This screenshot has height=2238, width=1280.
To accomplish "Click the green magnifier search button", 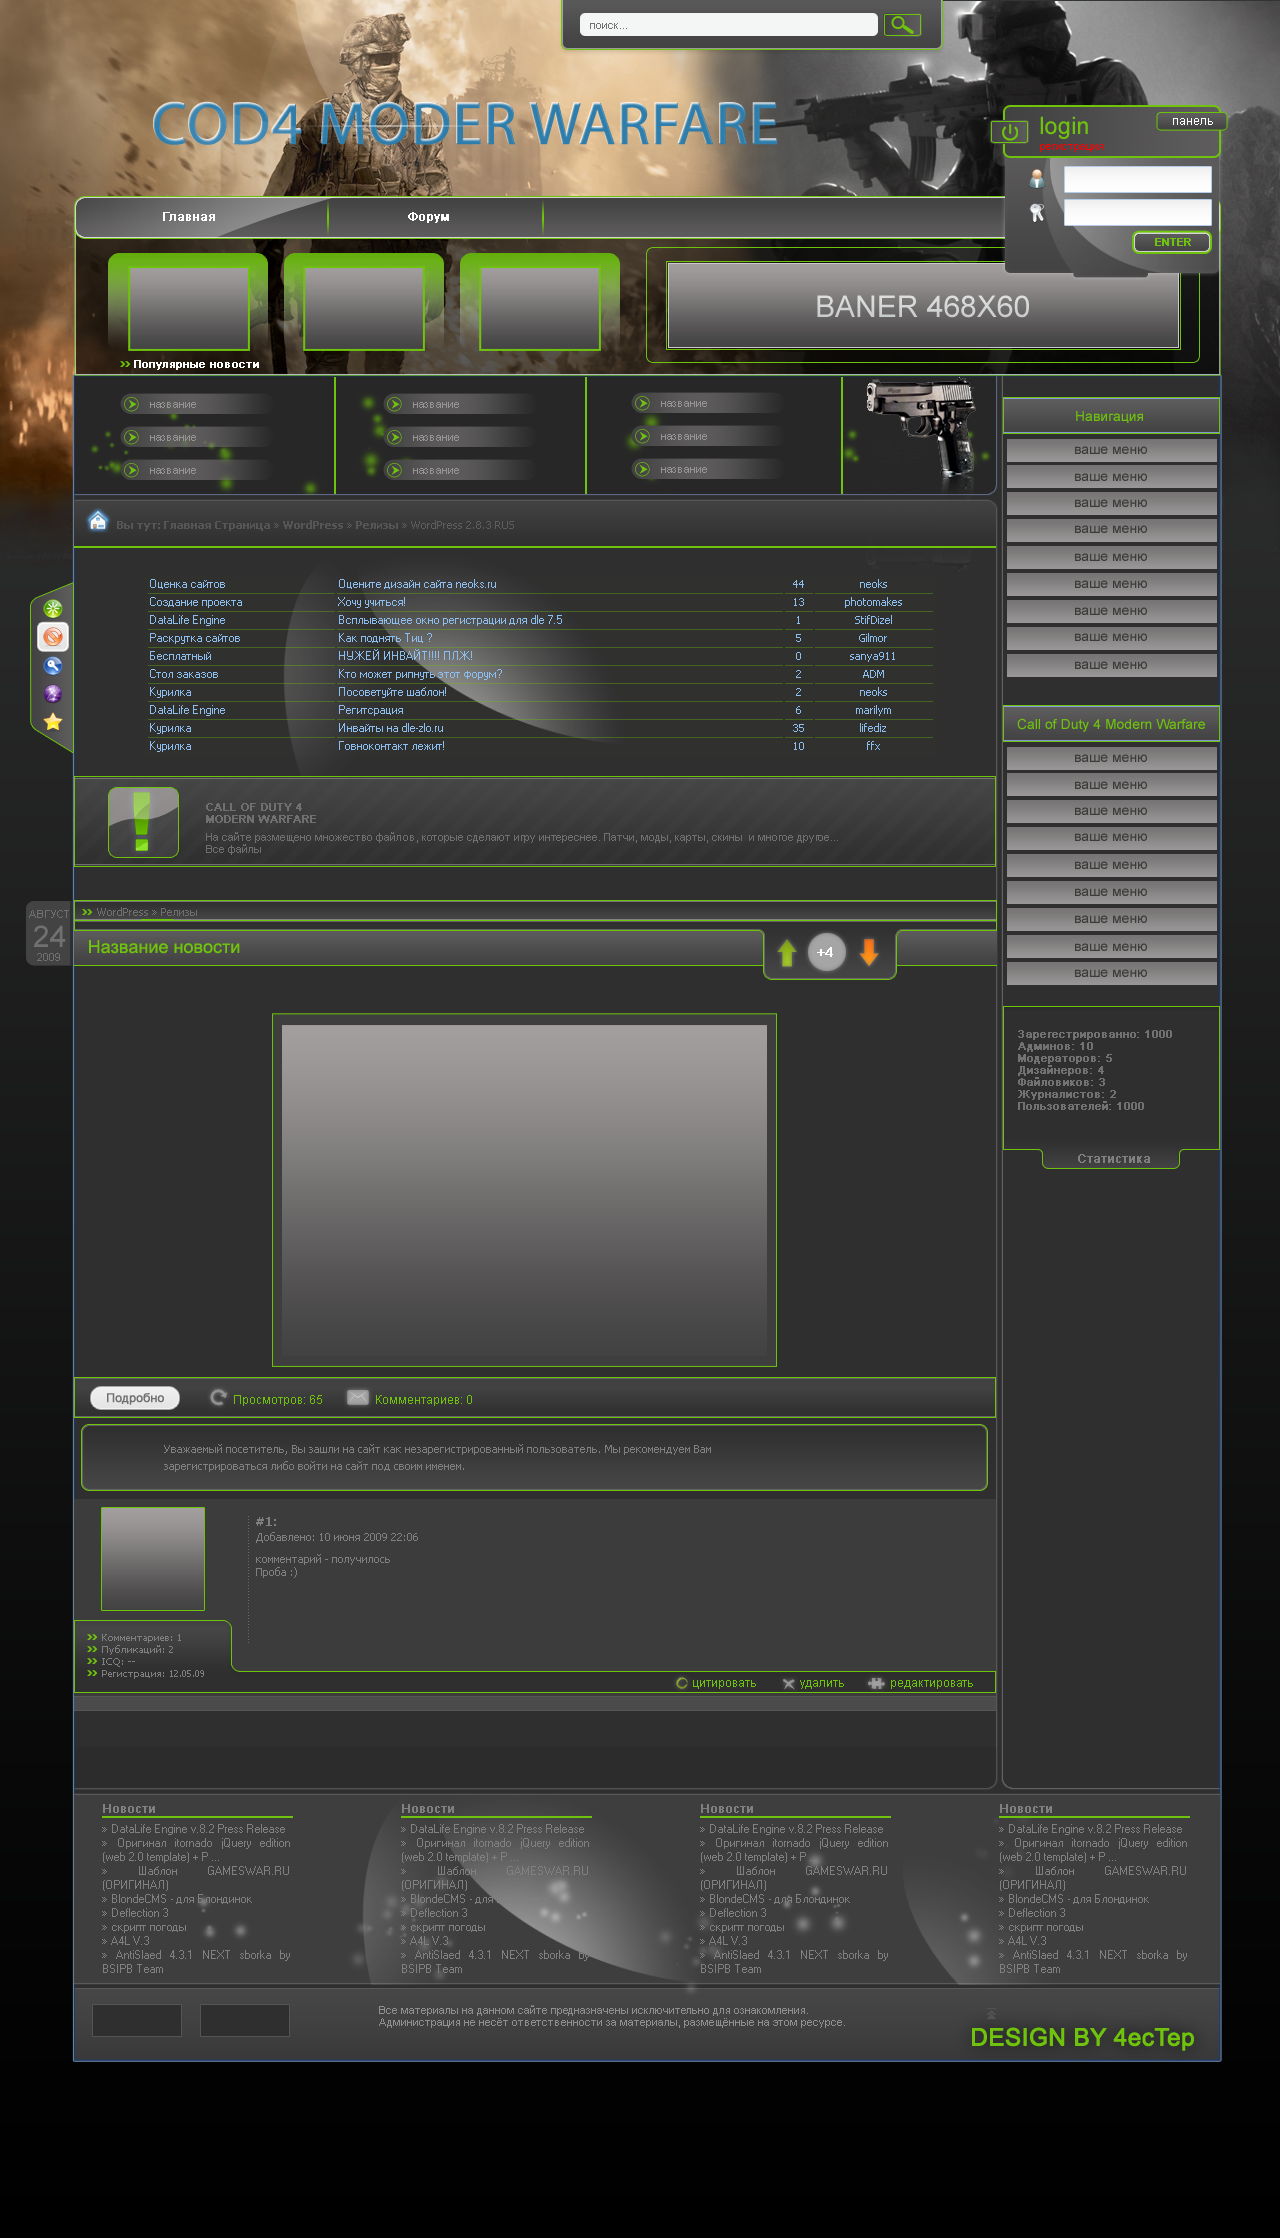I will click(902, 25).
